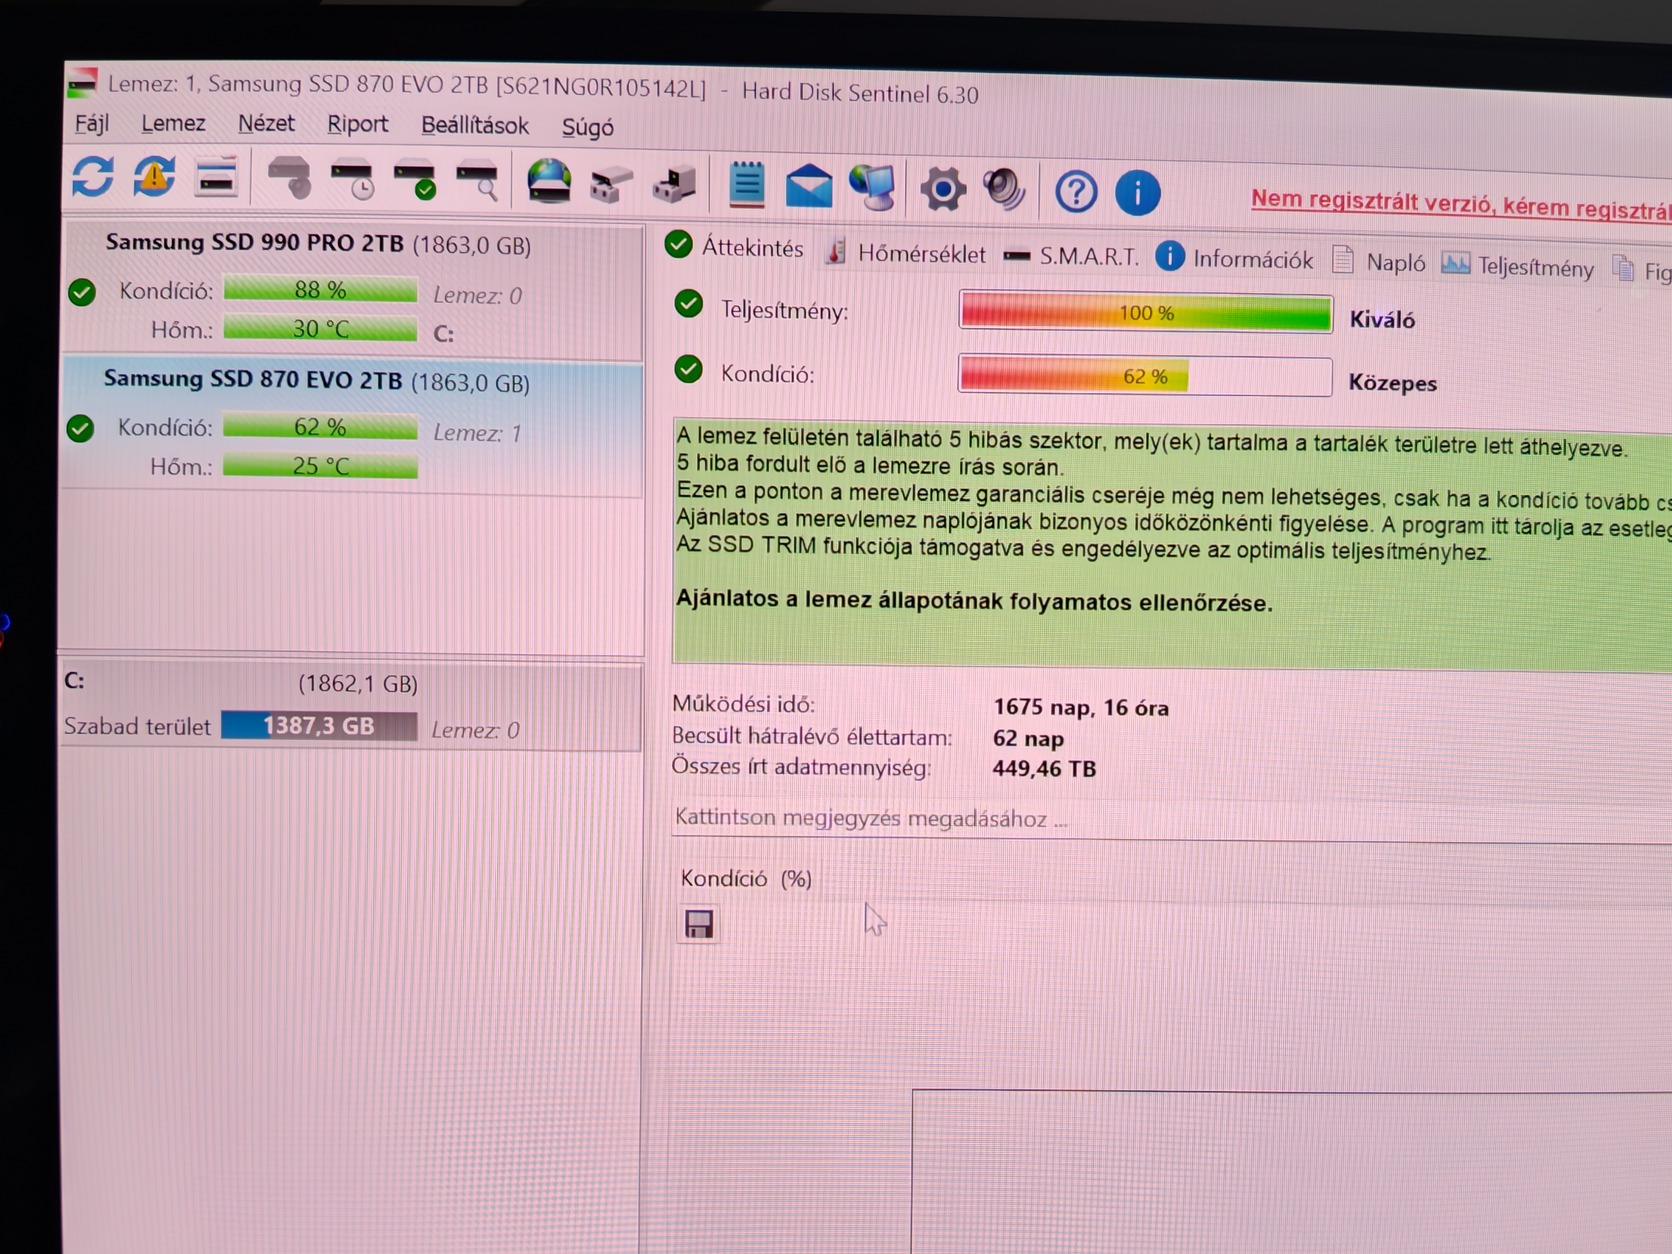Click the 'Kattintson megjegyzés megadásához' comment field
Viewport: 1672px width, 1254px height.
pos(1172,820)
